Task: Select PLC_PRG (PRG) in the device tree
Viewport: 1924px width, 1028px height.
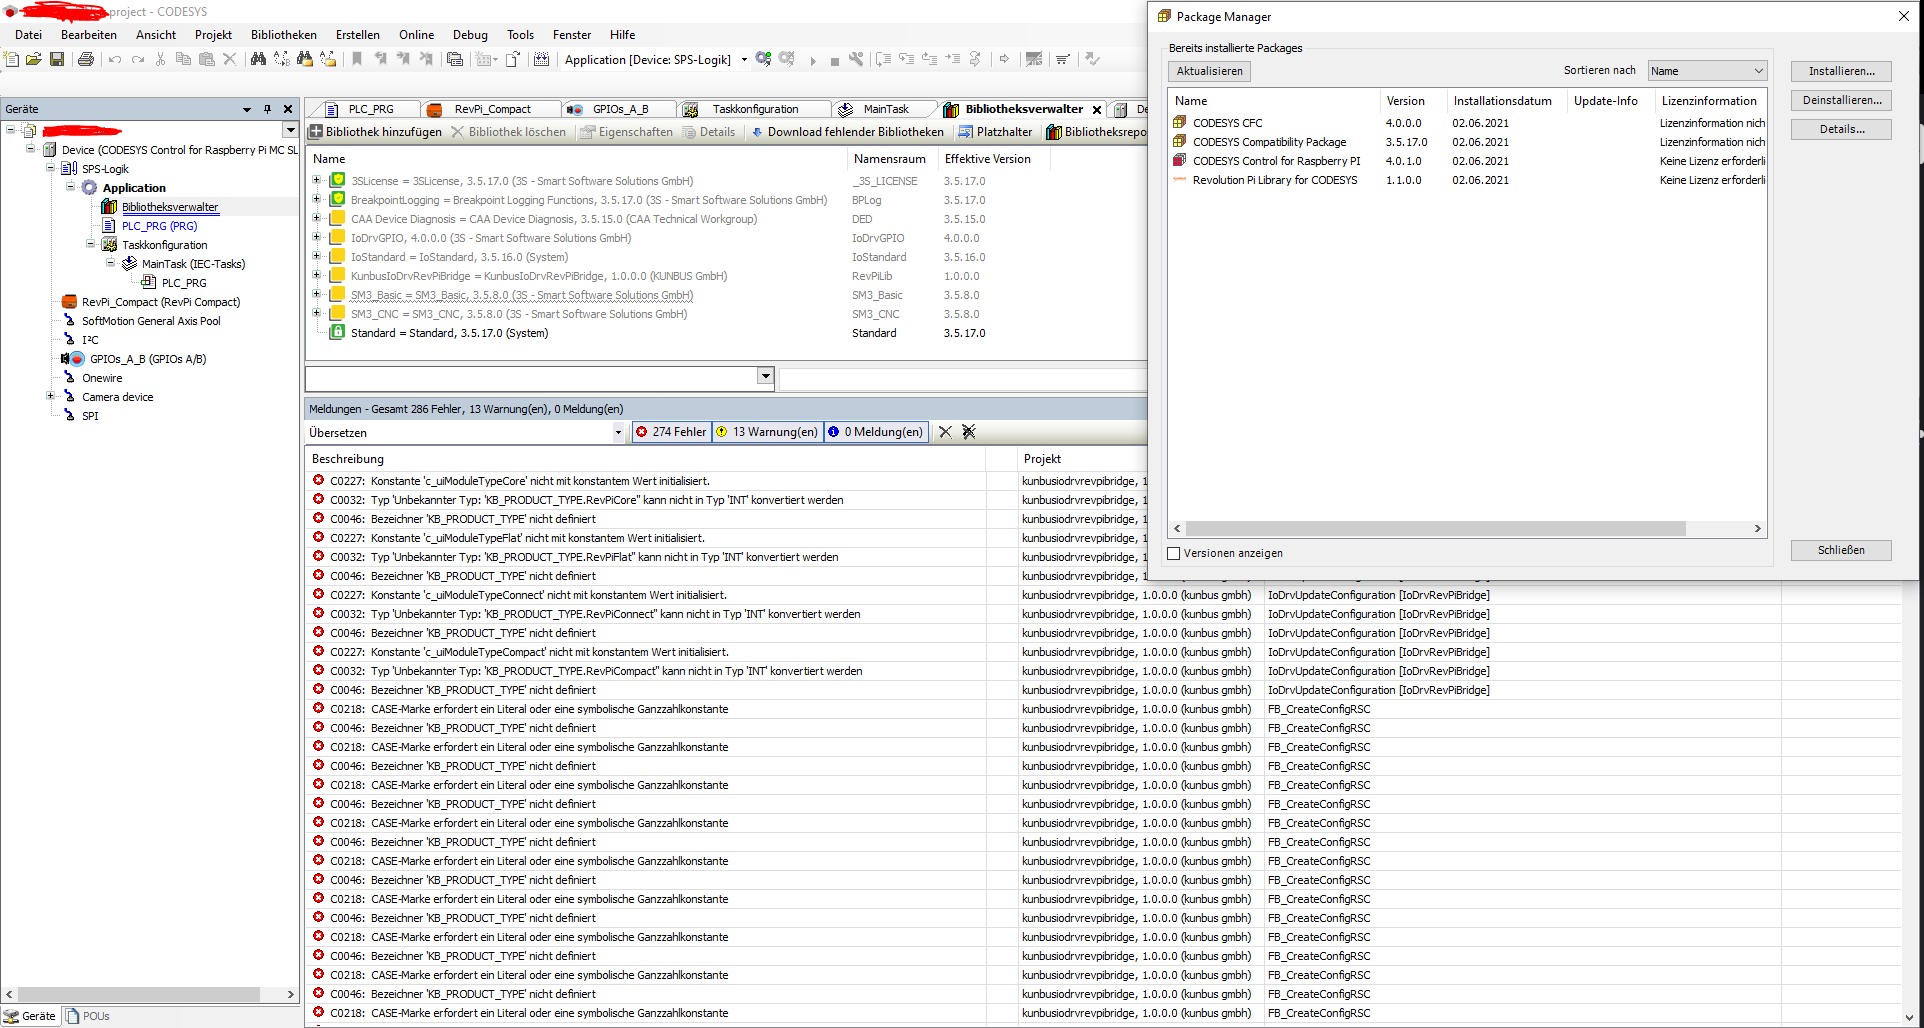Action: tap(160, 226)
